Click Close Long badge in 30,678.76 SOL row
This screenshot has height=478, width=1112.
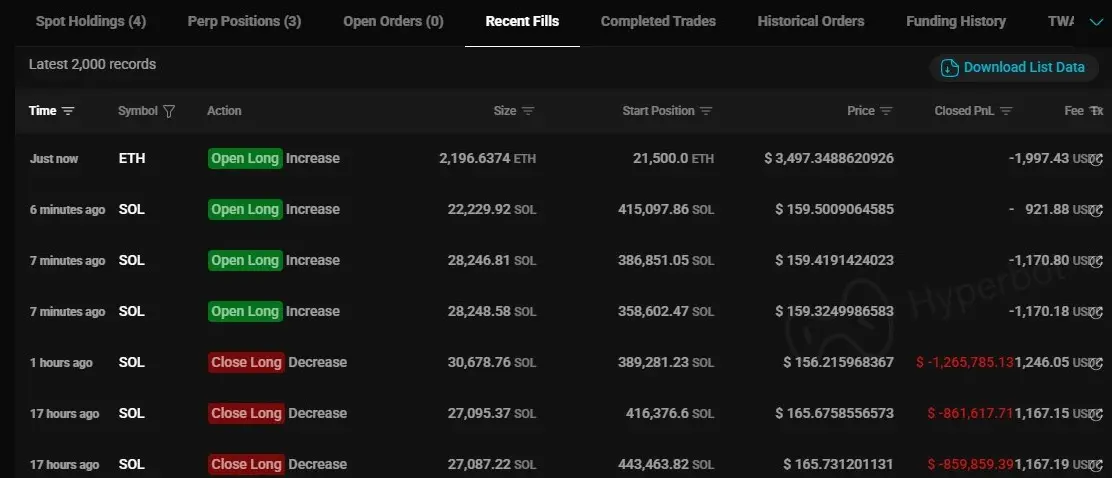246,362
